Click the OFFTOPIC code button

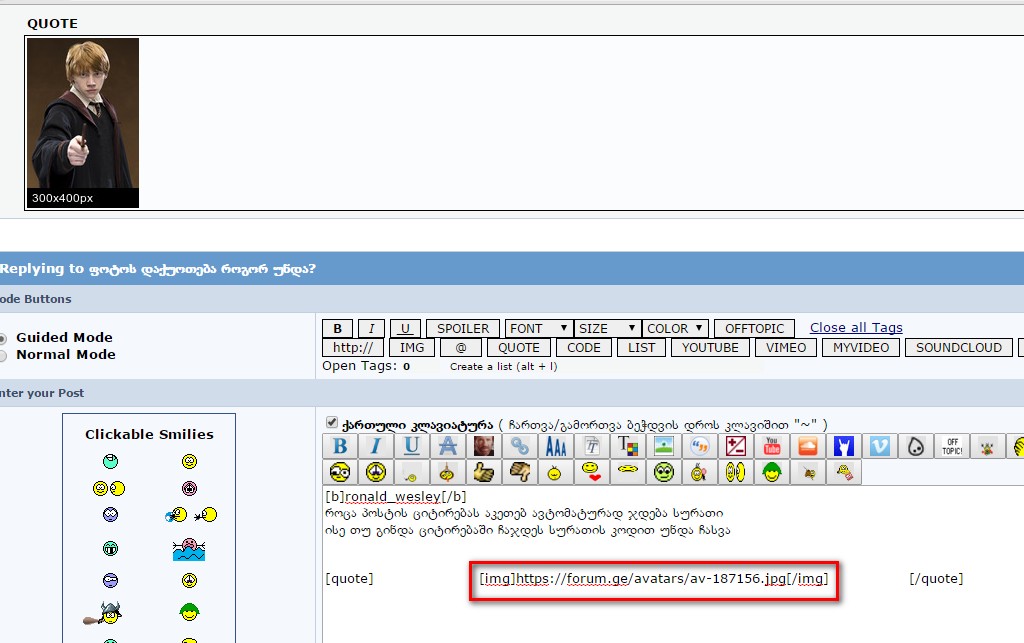(754, 328)
